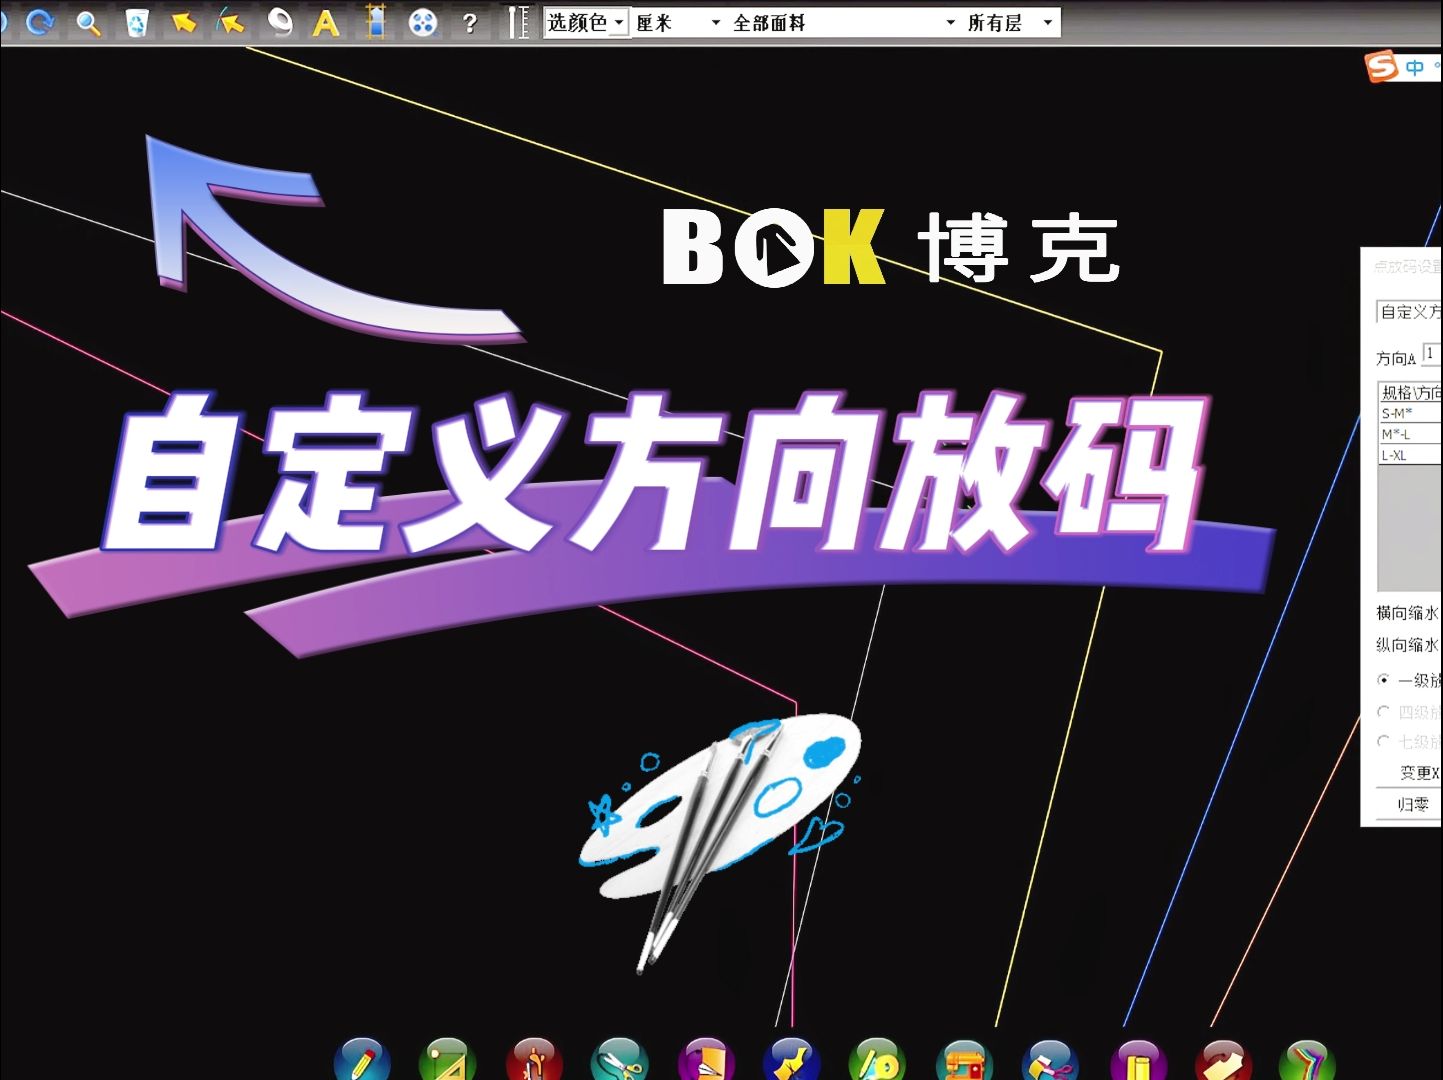Toggle the 中 Chinese input mode indicator
Image resolution: width=1443 pixels, height=1080 pixels.
(1414, 68)
